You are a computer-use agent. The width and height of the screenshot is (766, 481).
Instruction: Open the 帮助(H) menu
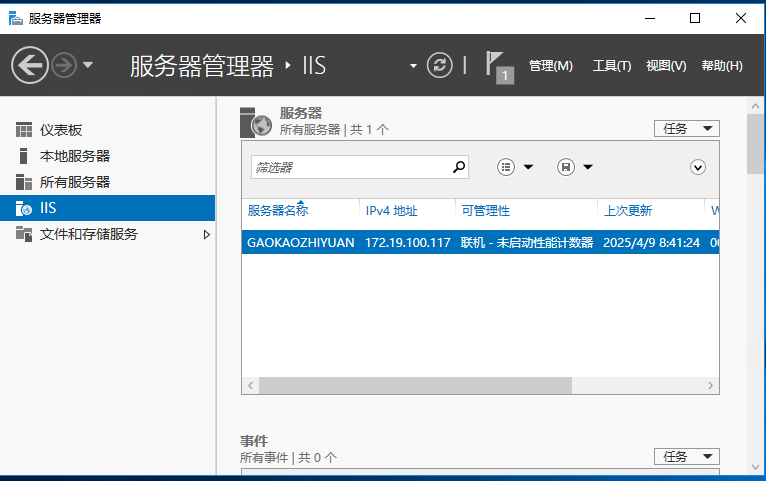[x=722, y=66]
